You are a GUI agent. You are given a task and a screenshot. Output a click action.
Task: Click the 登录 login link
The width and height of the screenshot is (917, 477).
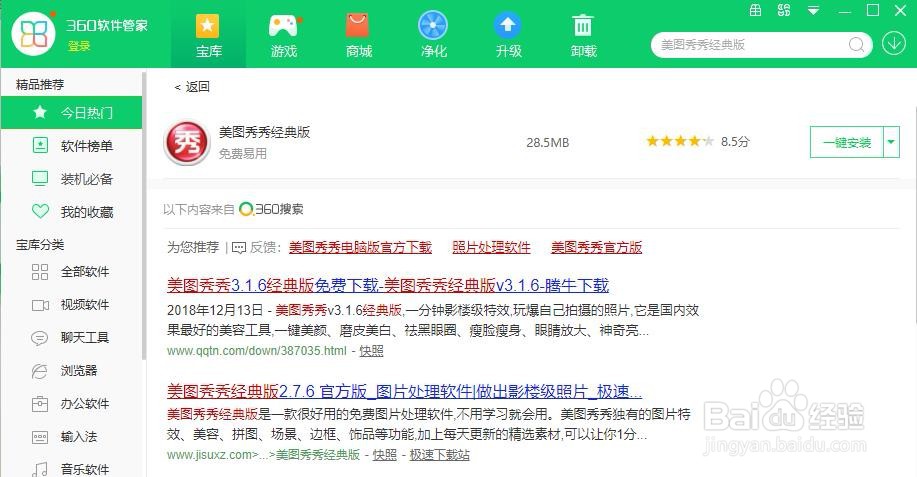(79, 46)
